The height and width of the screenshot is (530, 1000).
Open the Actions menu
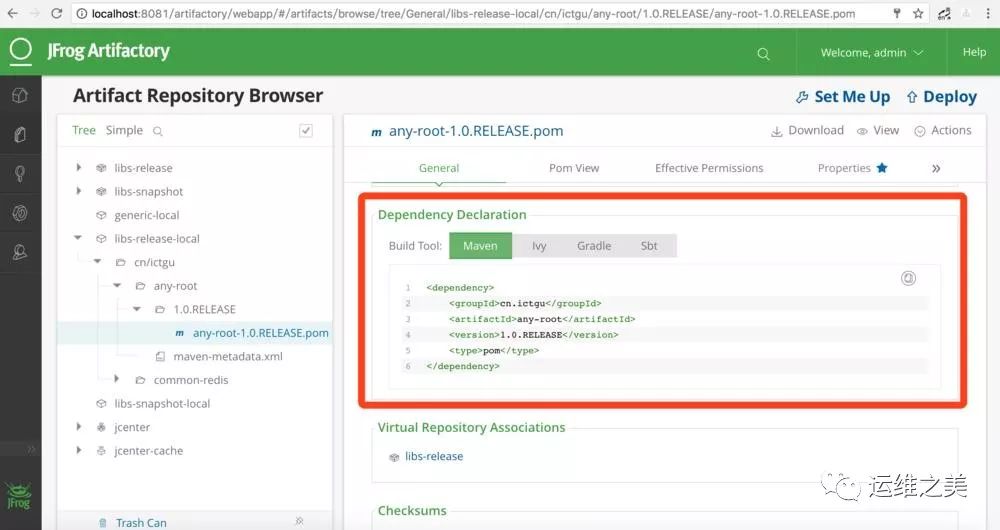(943, 130)
